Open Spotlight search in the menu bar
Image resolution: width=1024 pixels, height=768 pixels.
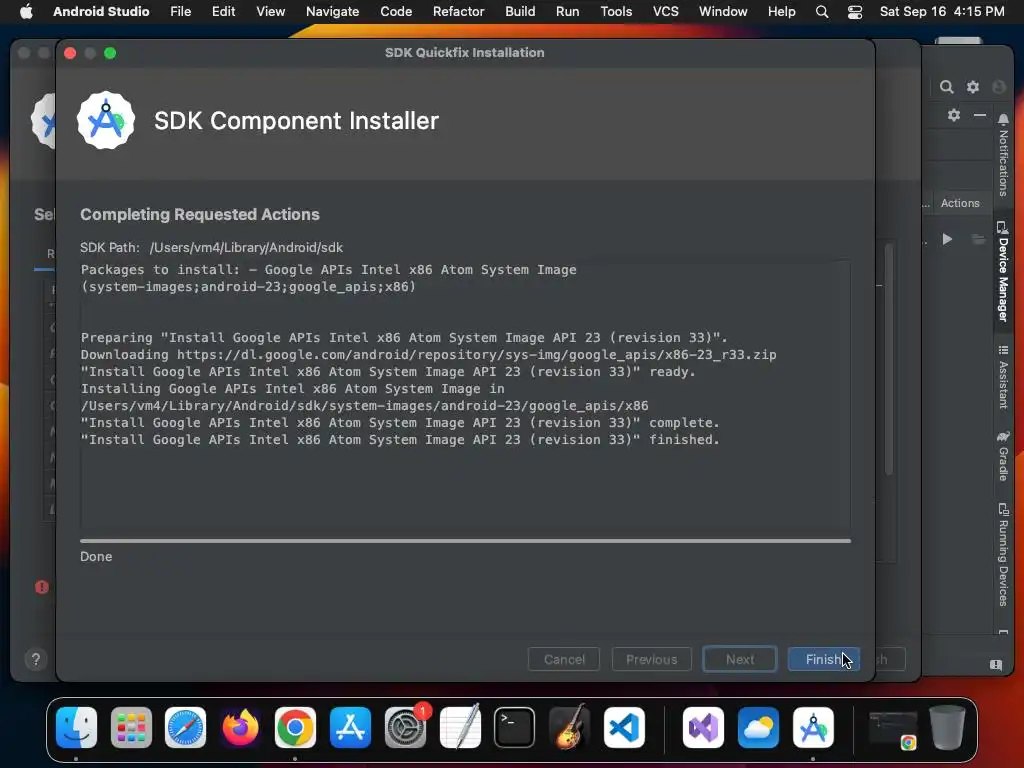click(822, 12)
